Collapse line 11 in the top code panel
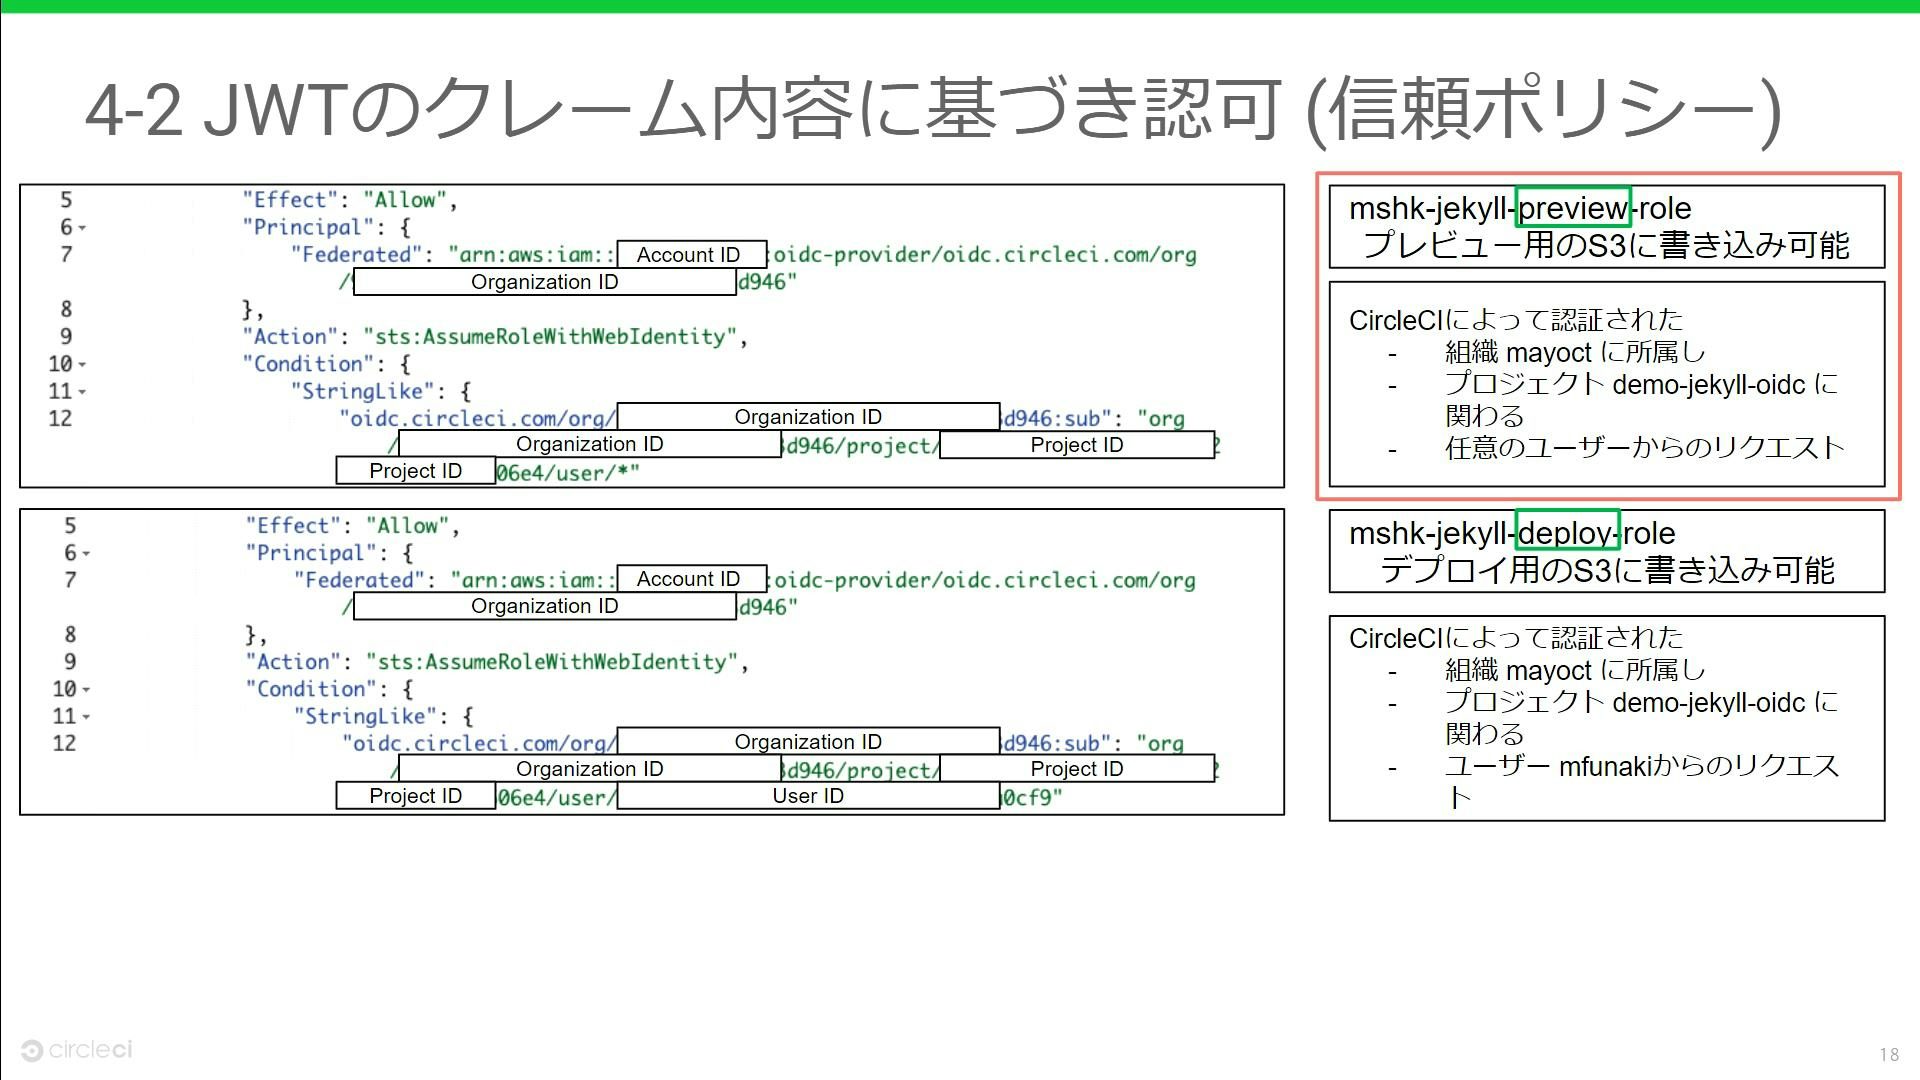This screenshot has width=1920, height=1080. click(83, 392)
